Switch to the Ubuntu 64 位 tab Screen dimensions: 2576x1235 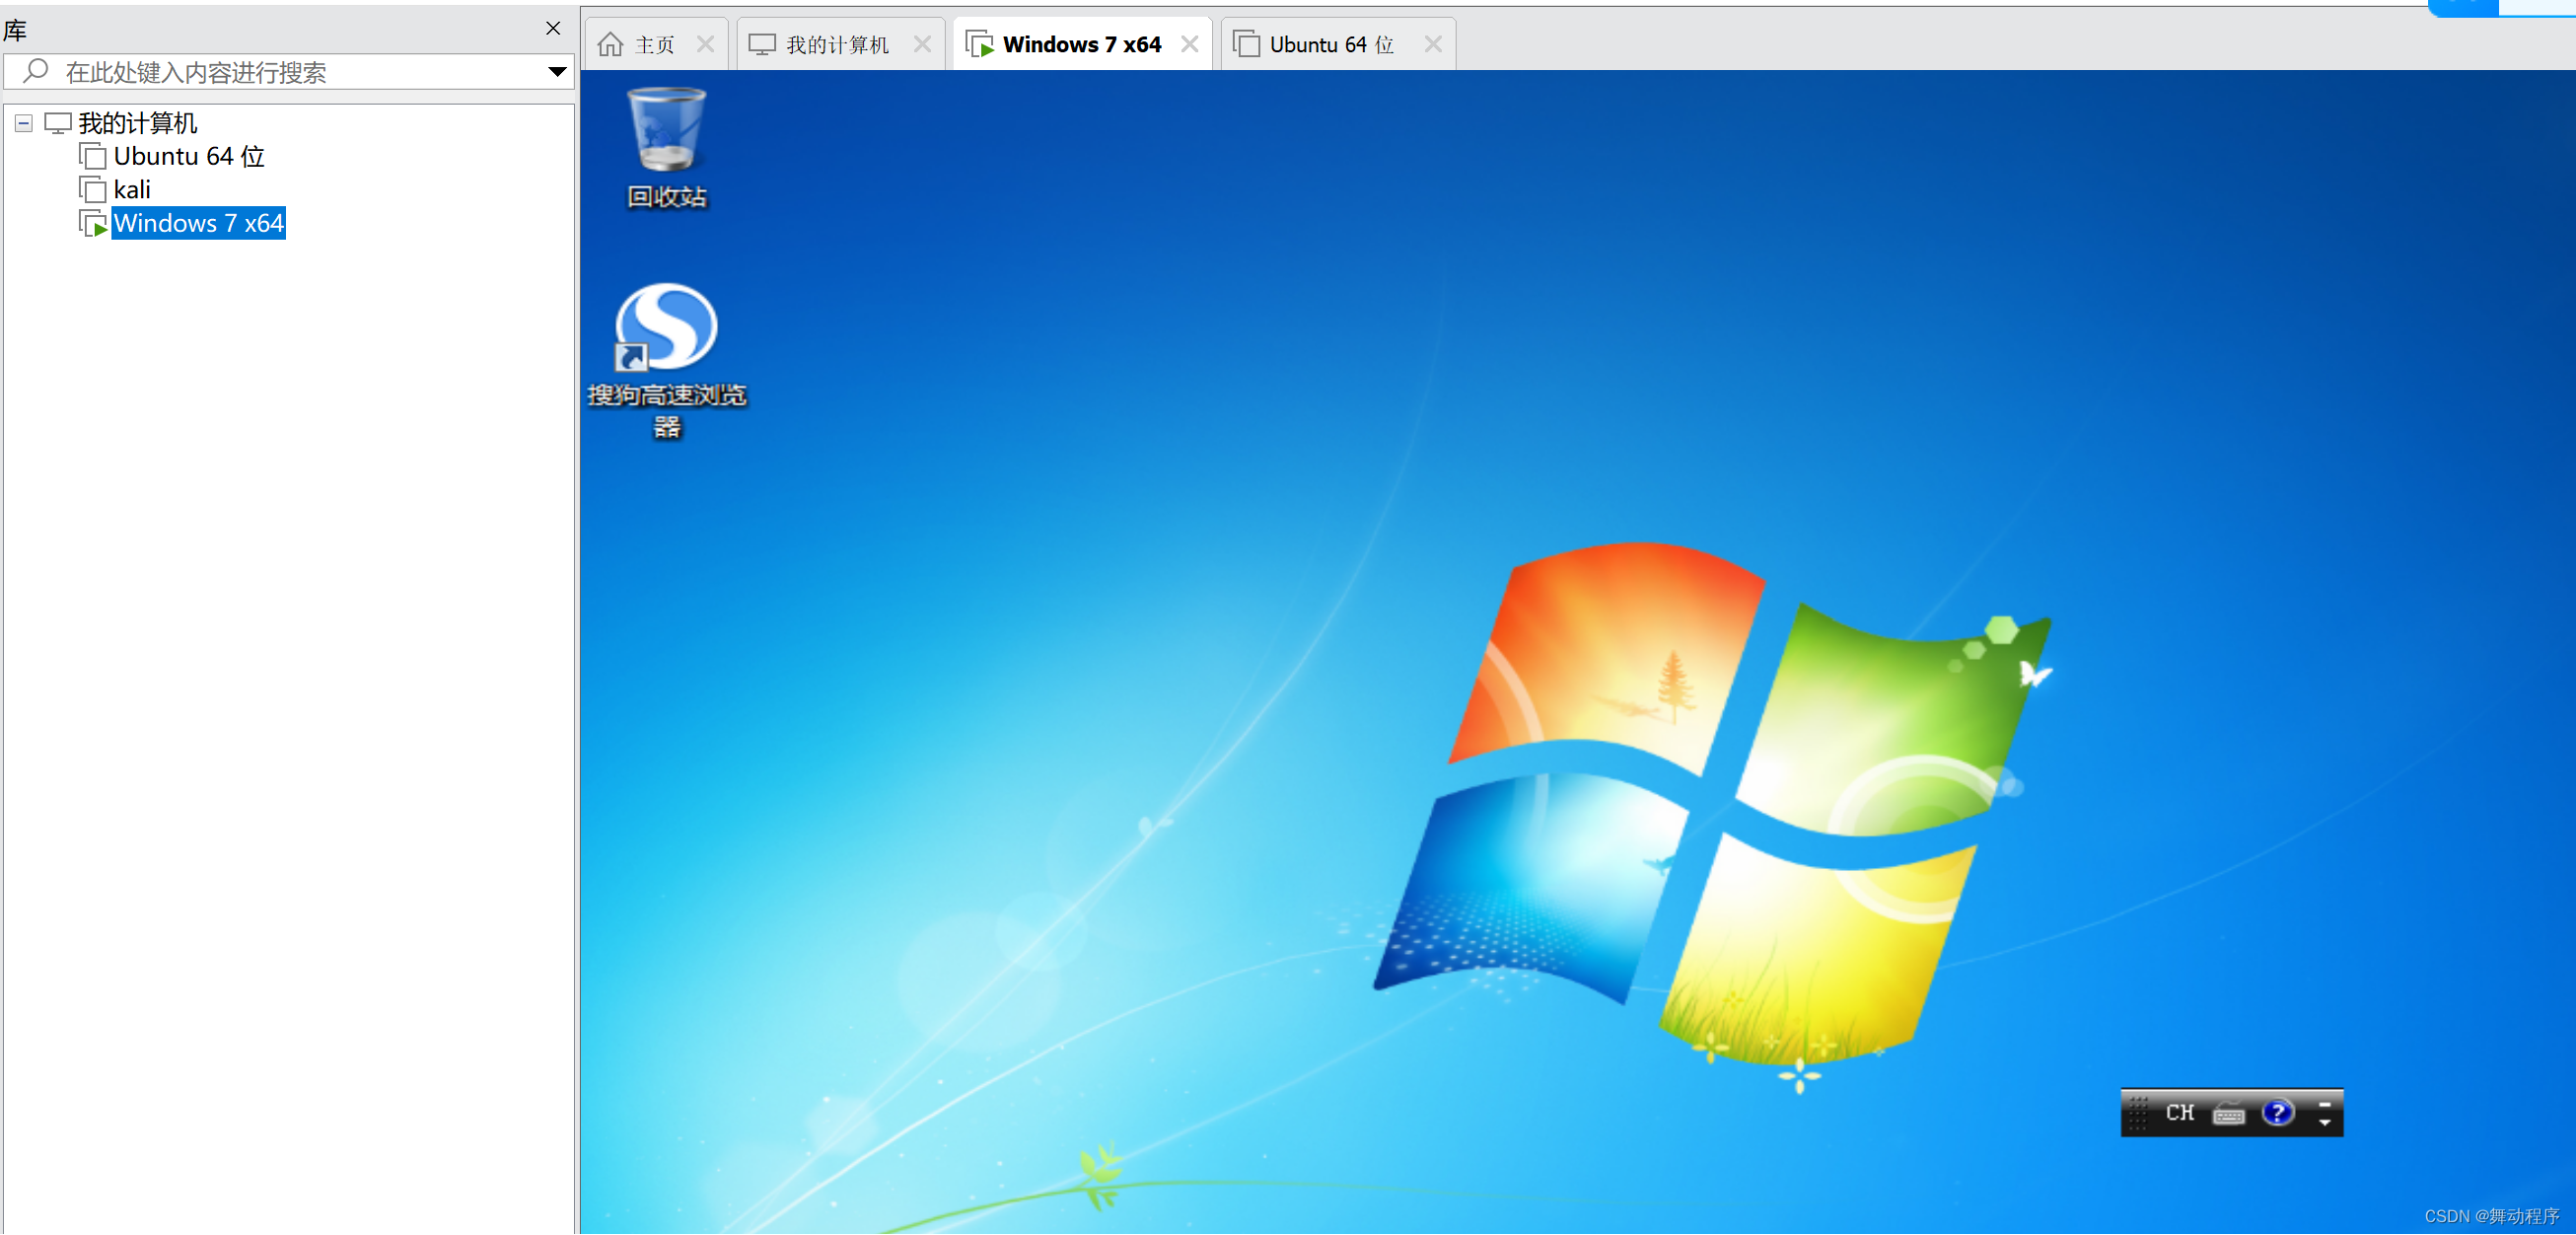(1329, 44)
